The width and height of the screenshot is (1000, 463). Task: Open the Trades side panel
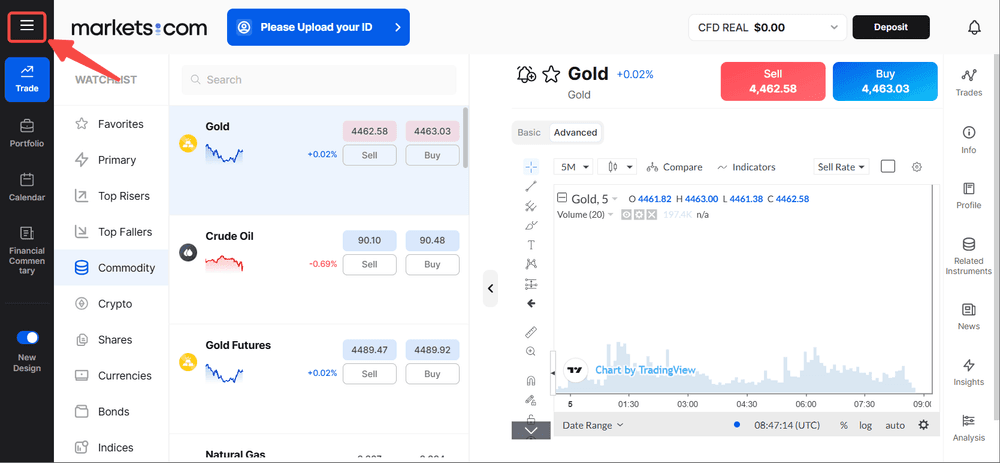pyautogui.click(x=969, y=82)
